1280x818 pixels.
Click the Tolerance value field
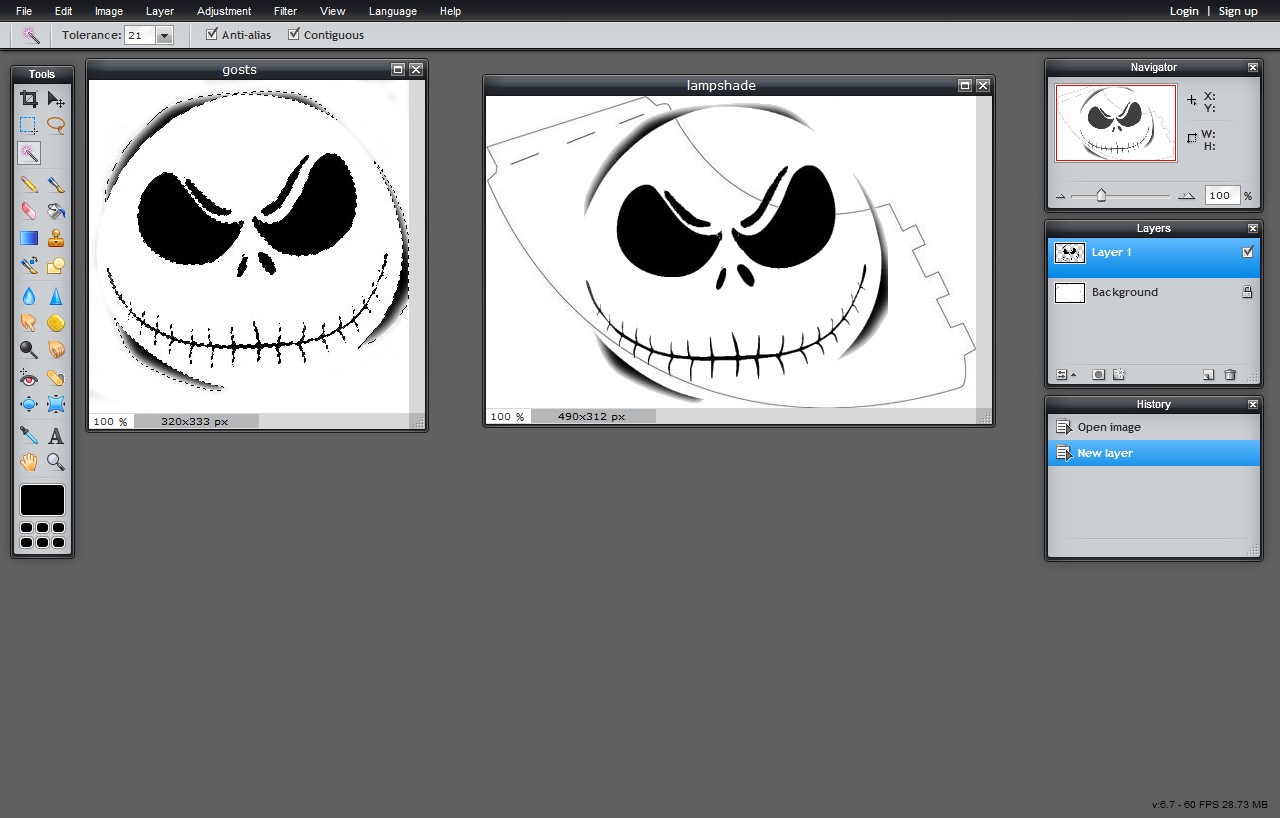pos(139,35)
